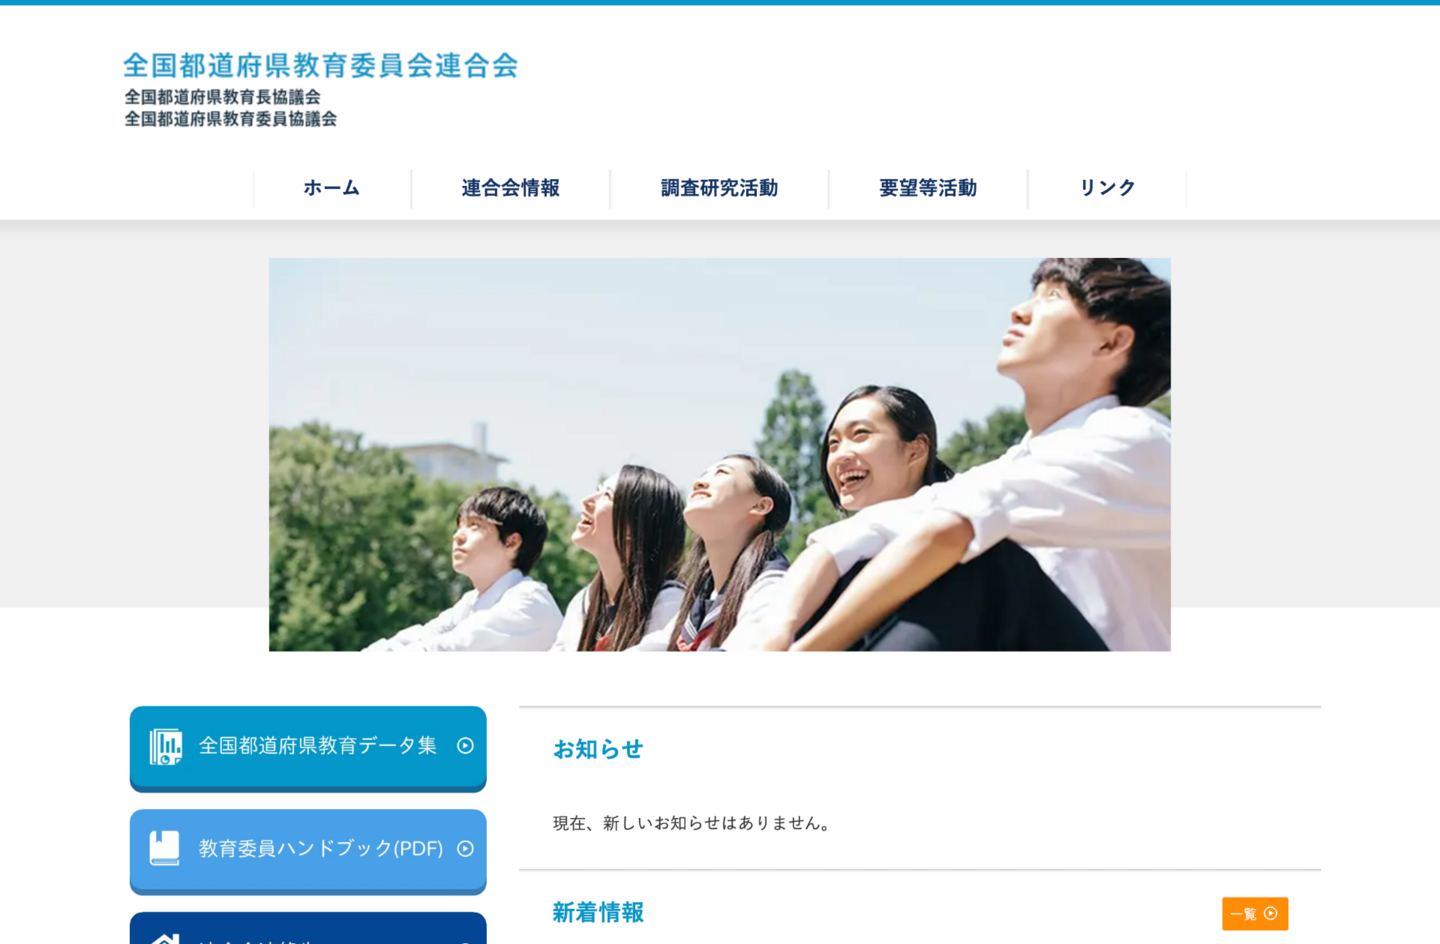Go to the 要望等活動 section
Viewport: 1440px width, 944px height.
click(928, 188)
